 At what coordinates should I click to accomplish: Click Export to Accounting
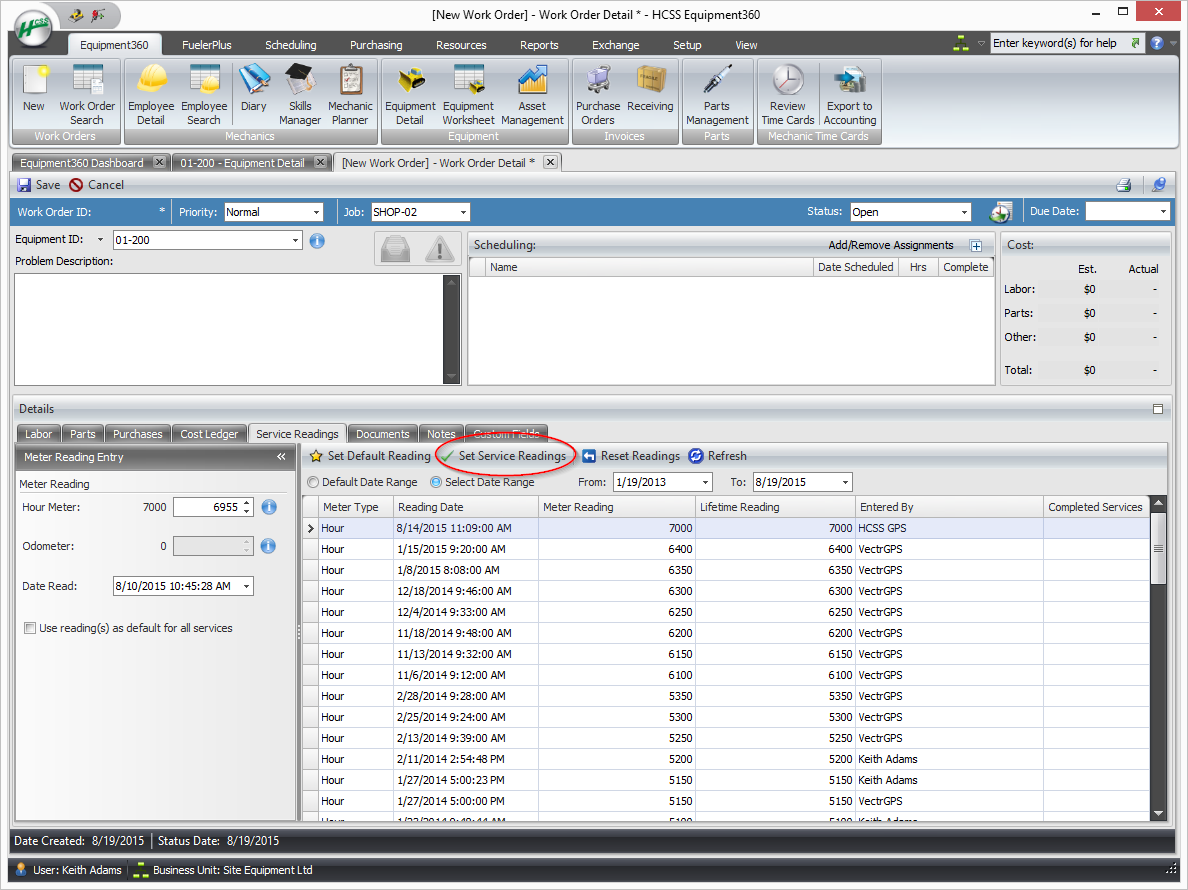(849, 95)
